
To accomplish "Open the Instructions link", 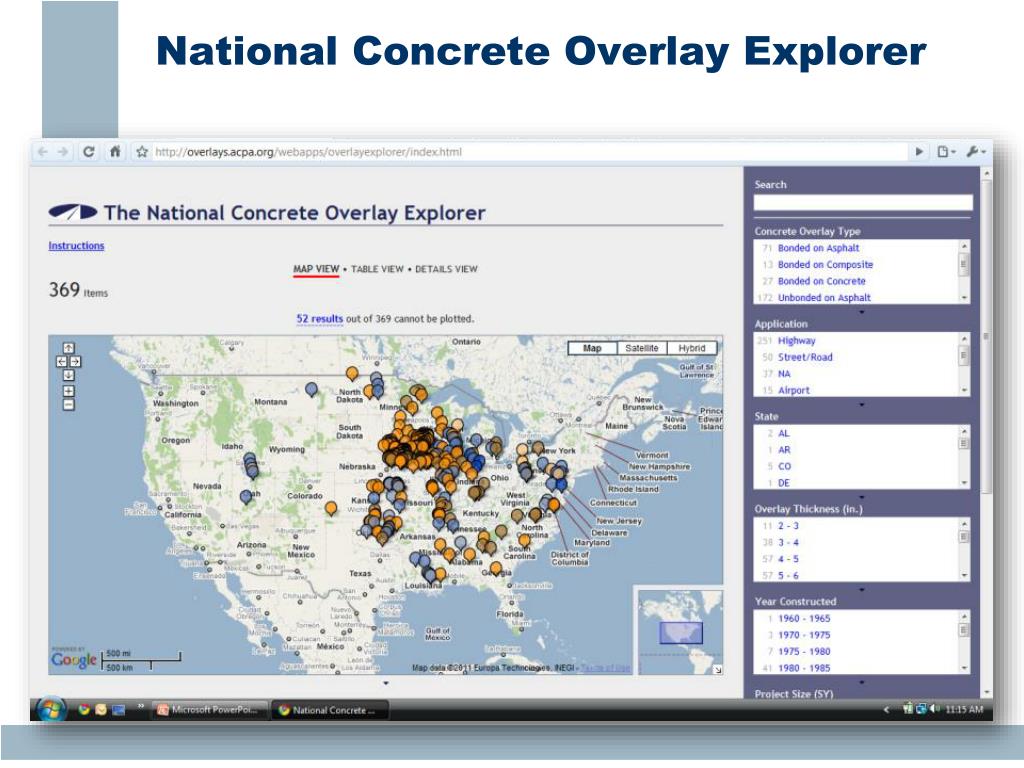I will tap(76, 246).
